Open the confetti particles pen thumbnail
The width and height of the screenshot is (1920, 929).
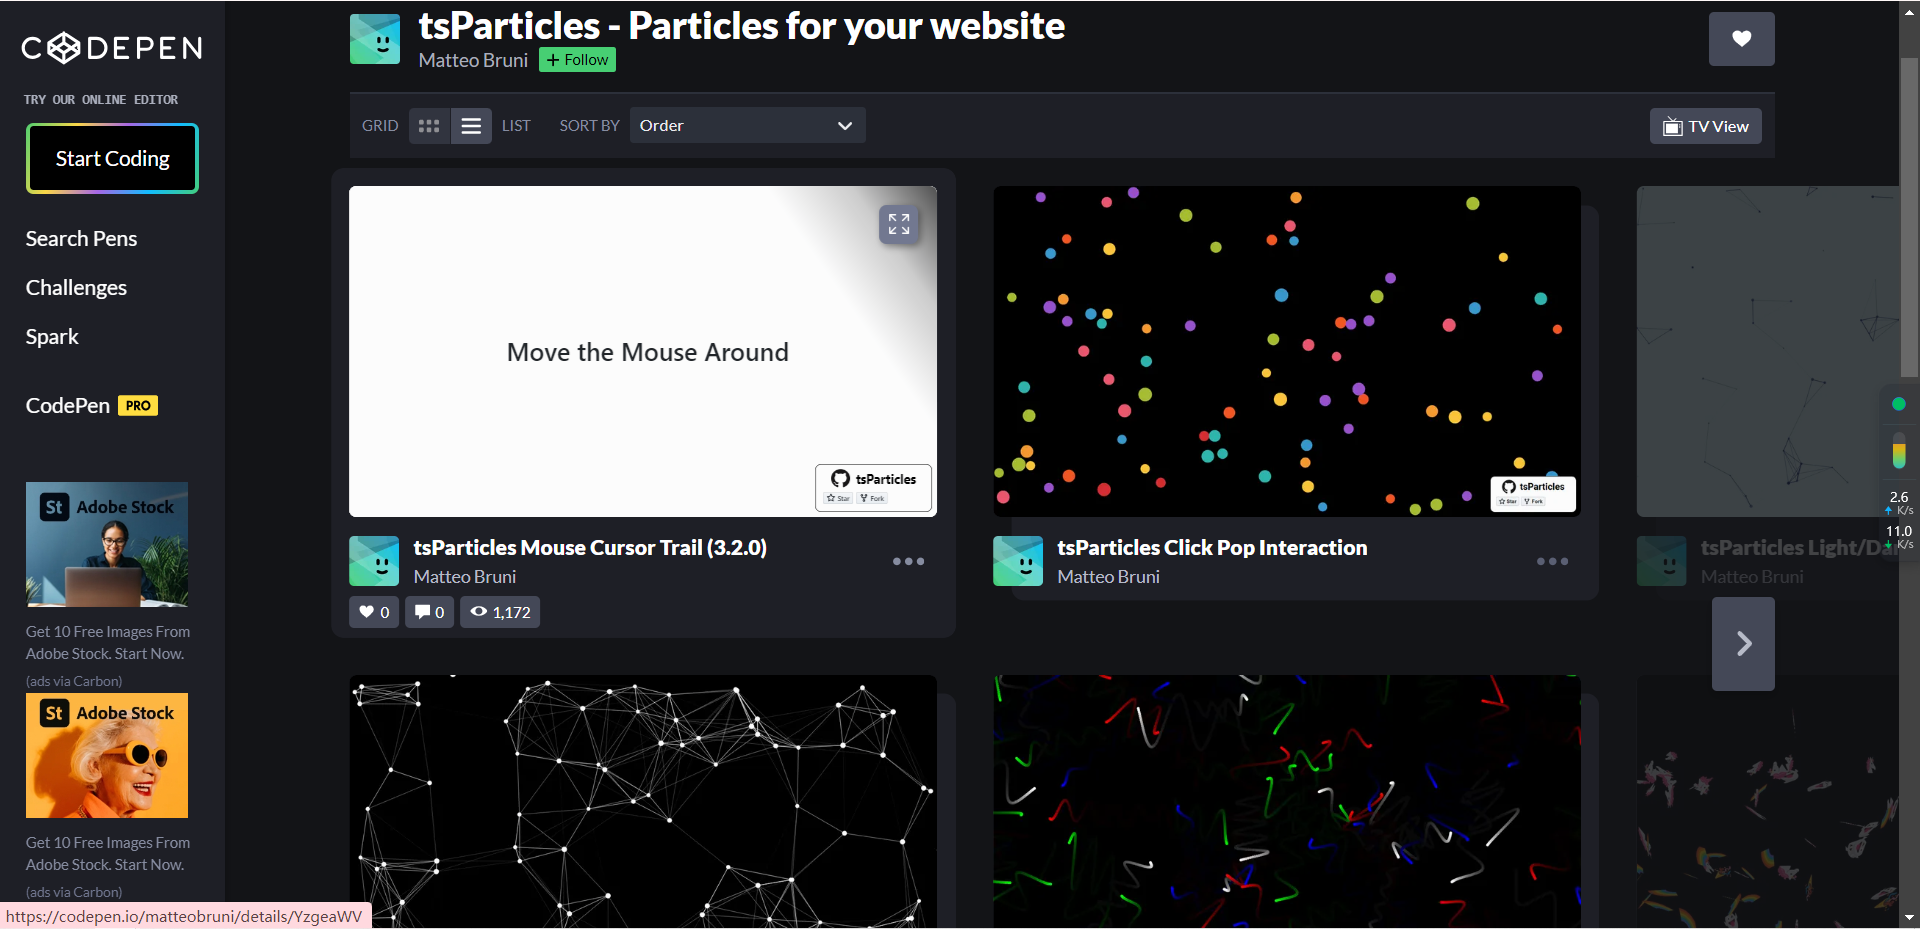point(1767,802)
